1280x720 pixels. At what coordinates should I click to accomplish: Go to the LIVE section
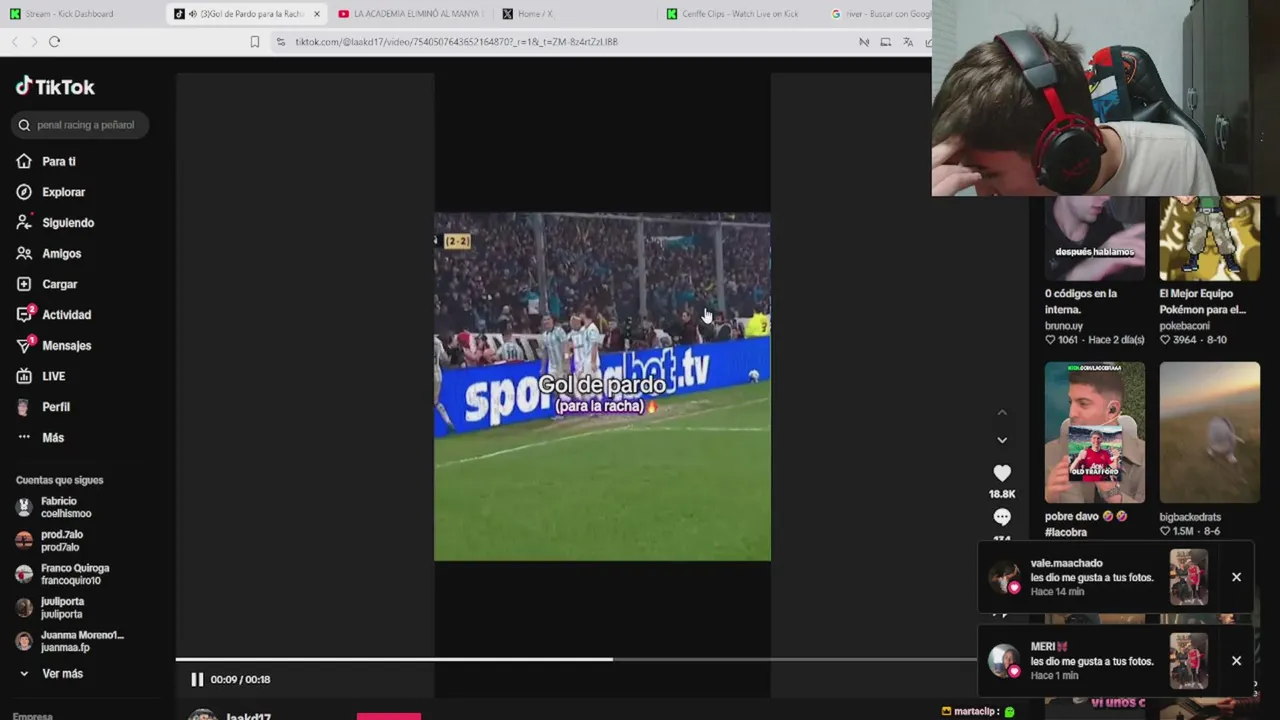pos(41,376)
